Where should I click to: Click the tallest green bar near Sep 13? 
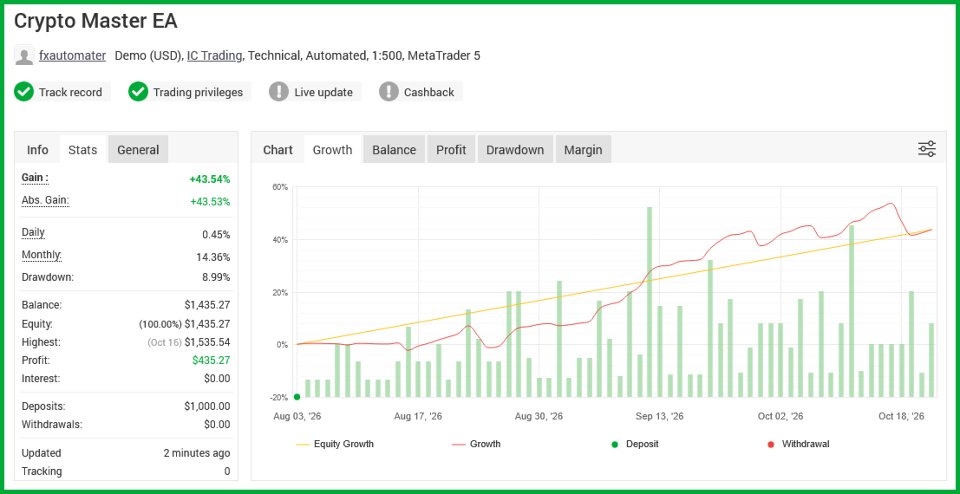(x=649, y=302)
